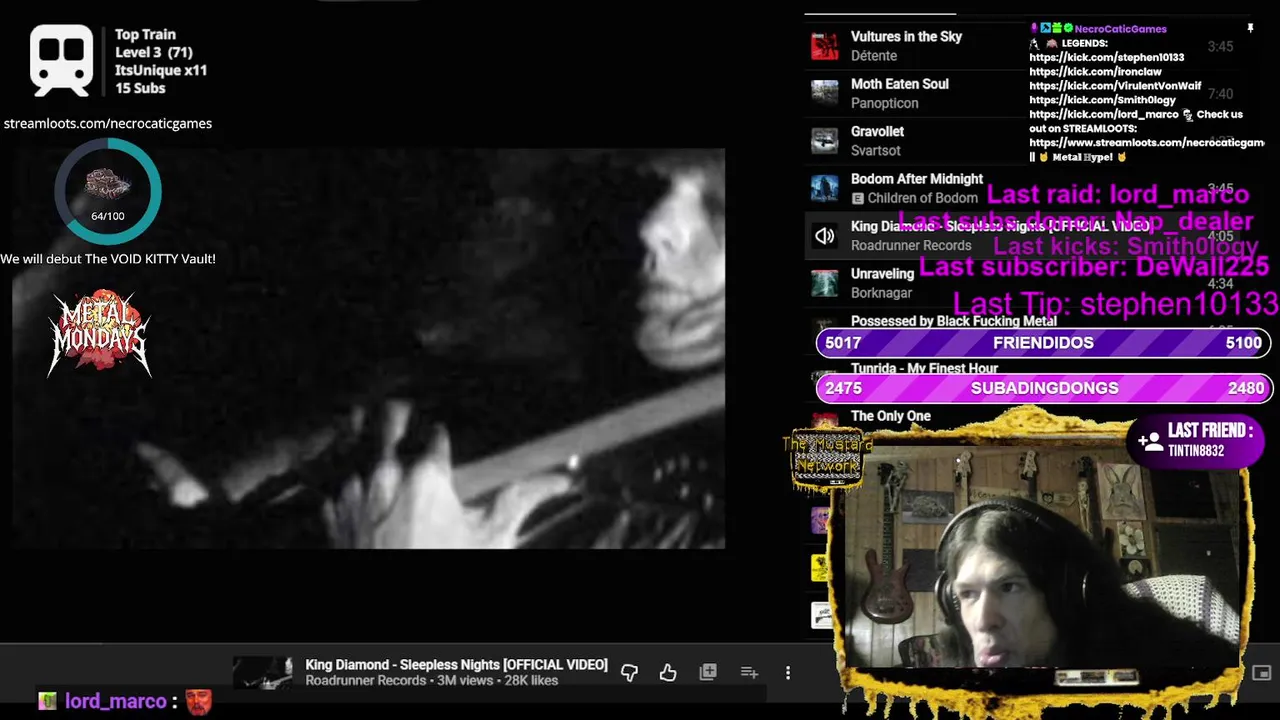Viewport: 1280px width, 720px height.
Task: Click the Metal Mondays logo
Action: tap(99, 333)
